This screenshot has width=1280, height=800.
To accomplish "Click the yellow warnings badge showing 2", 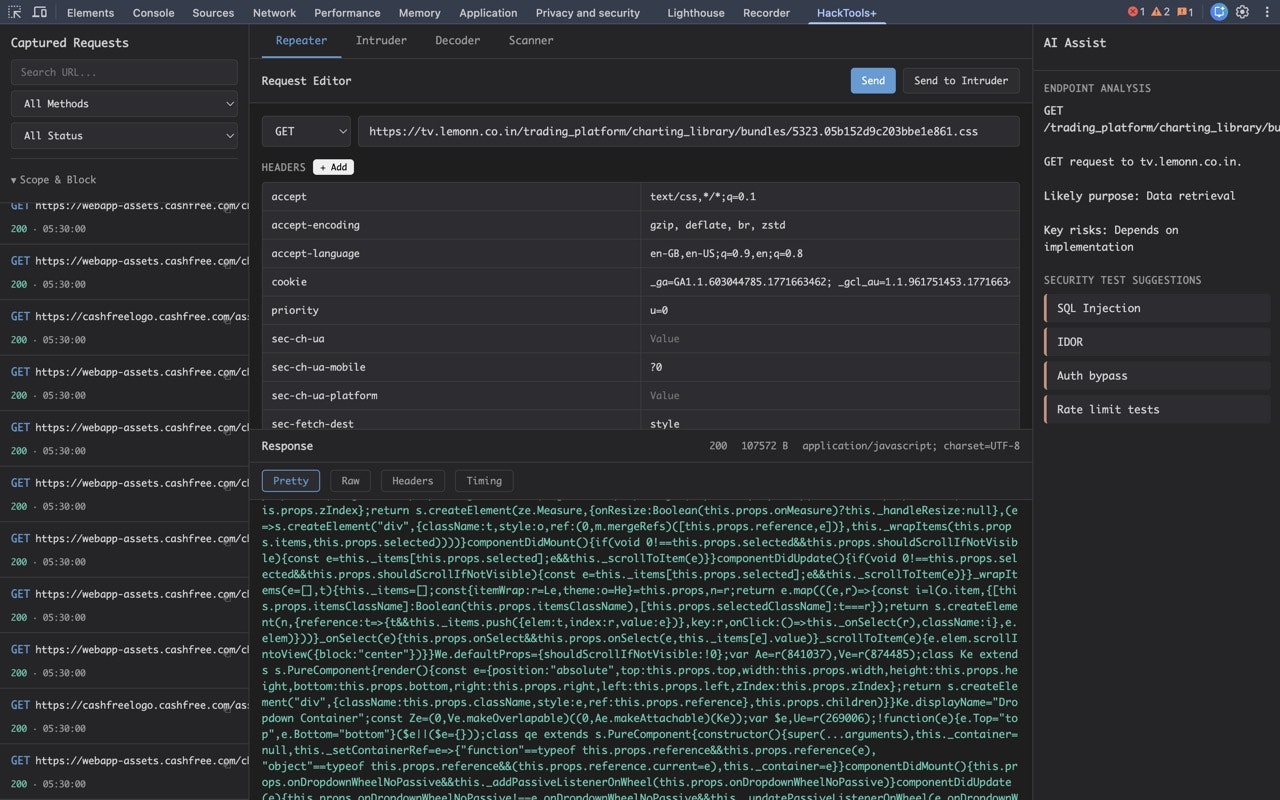I will [x=1158, y=12].
